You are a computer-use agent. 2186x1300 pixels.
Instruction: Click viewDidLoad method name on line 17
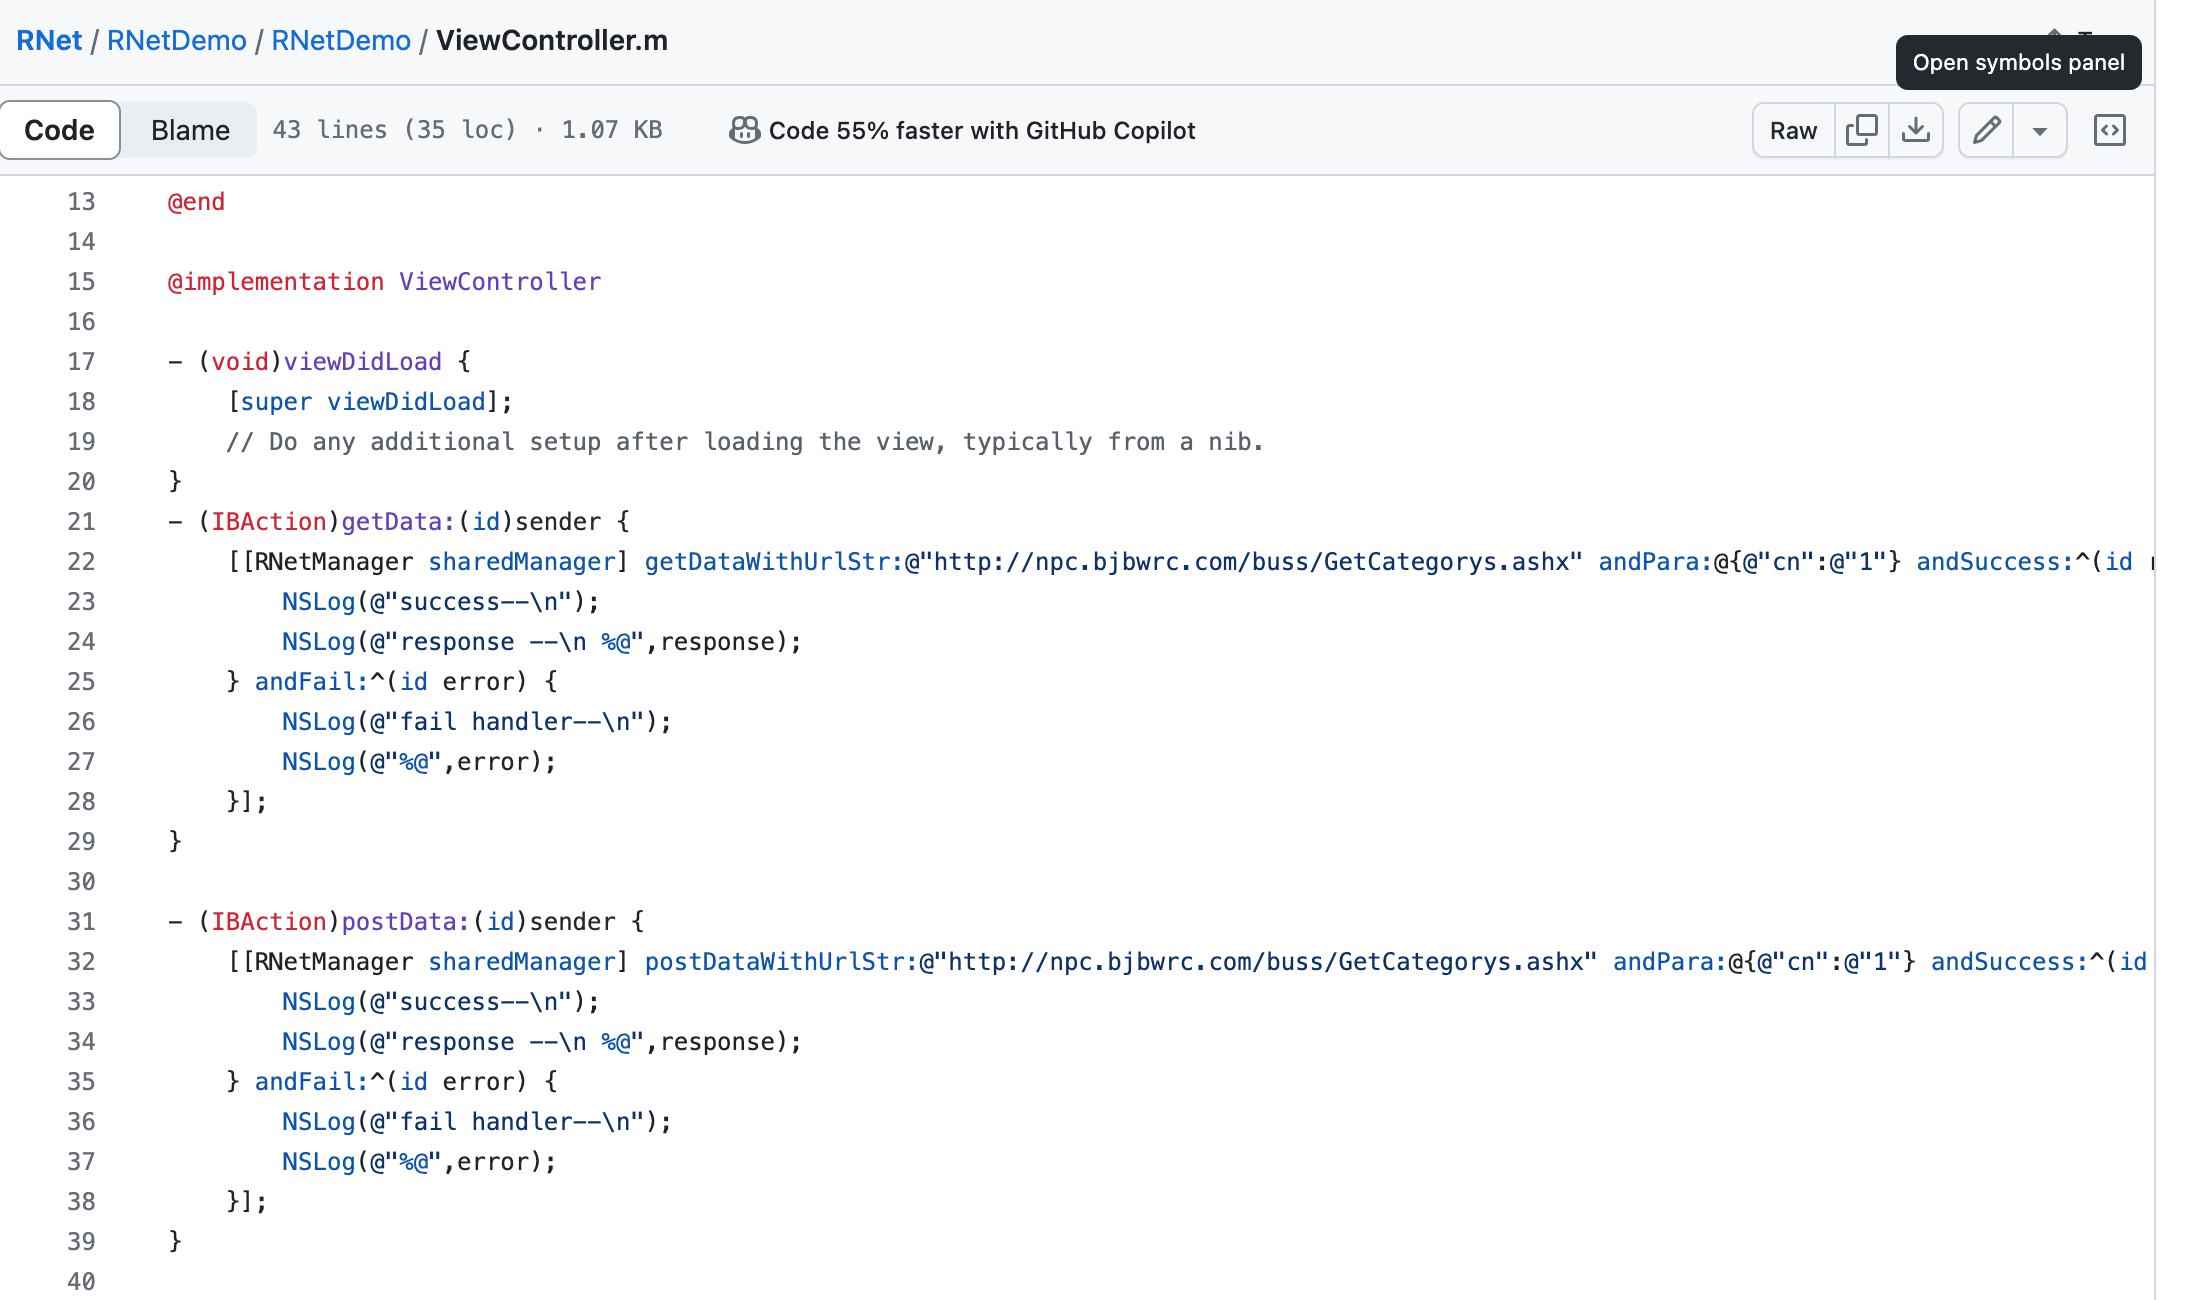coord(363,362)
